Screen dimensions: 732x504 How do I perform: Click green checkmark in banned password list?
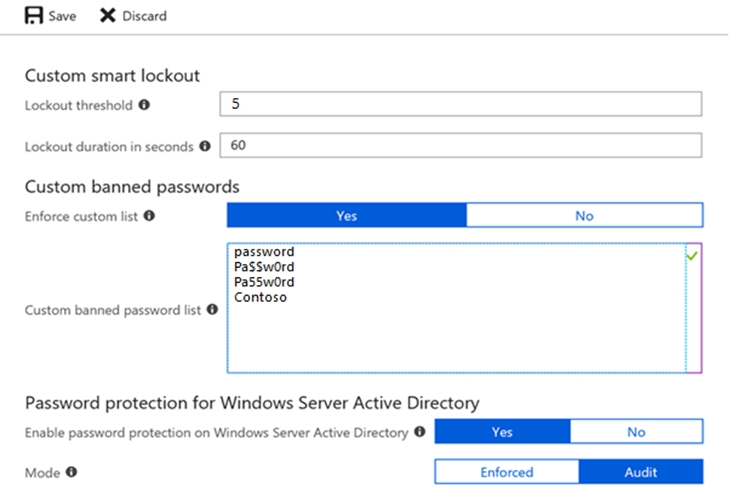point(692,257)
